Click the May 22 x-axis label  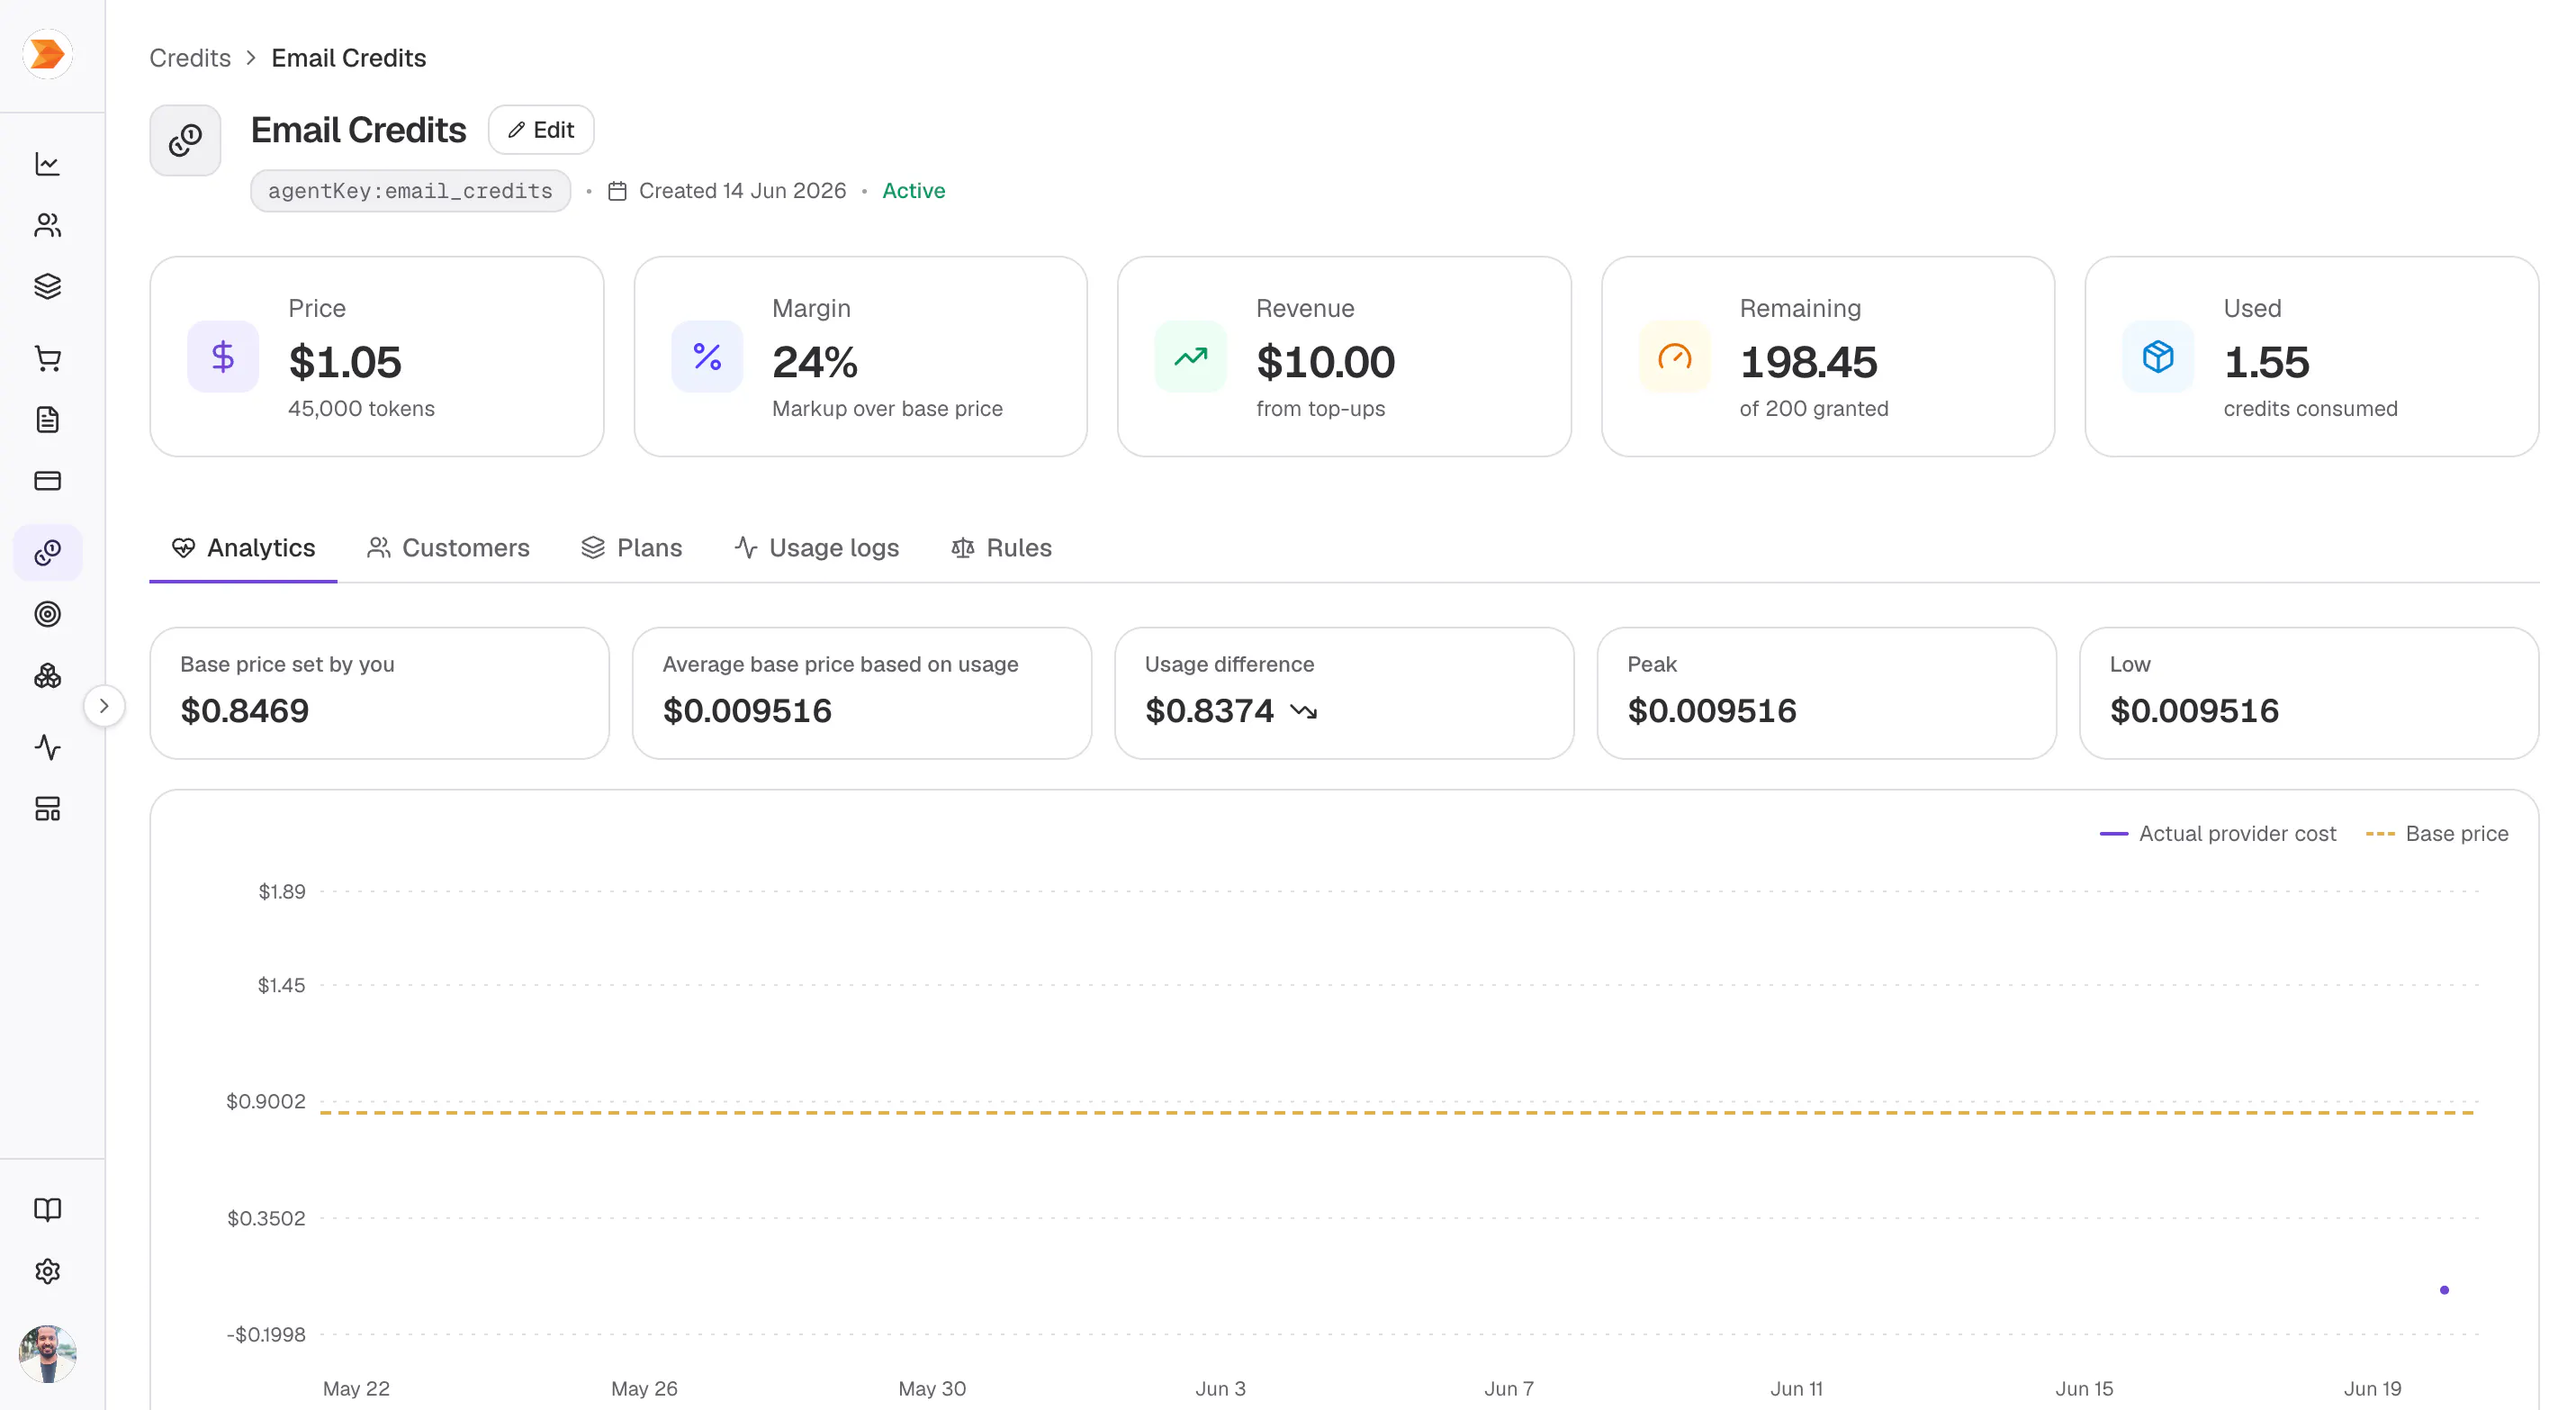pyautogui.click(x=356, y=1389)
